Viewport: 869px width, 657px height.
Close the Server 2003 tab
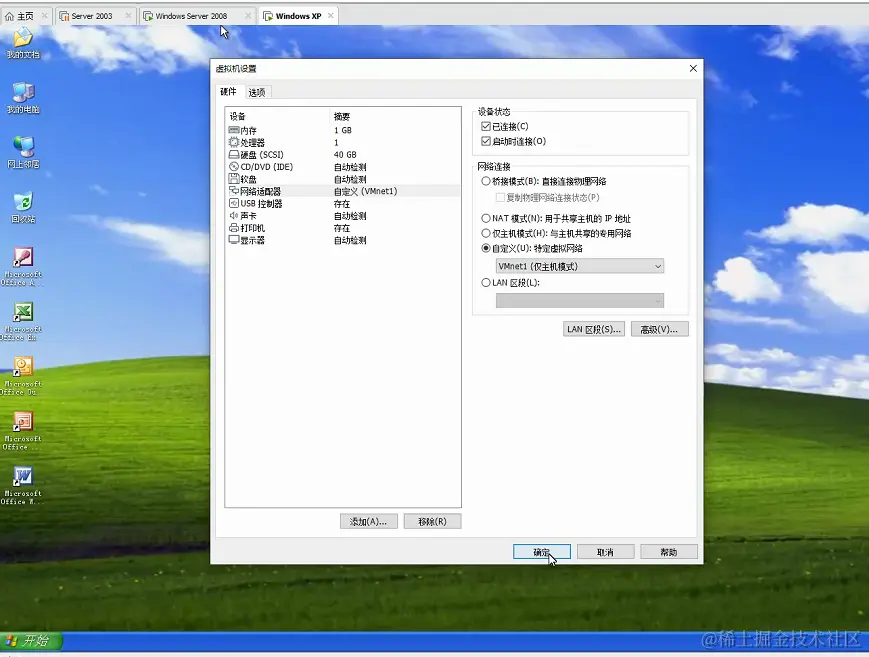pos(128,16)
